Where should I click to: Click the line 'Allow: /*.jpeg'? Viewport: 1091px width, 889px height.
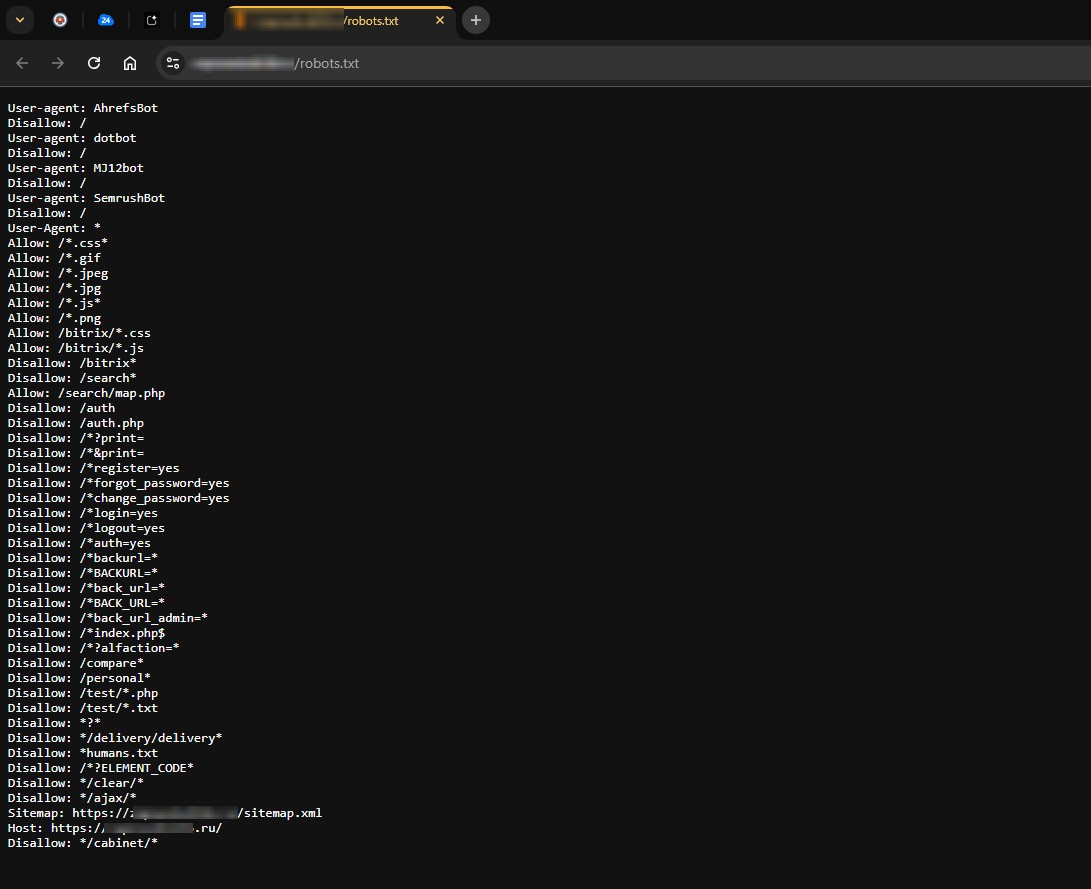click(58, 273)
